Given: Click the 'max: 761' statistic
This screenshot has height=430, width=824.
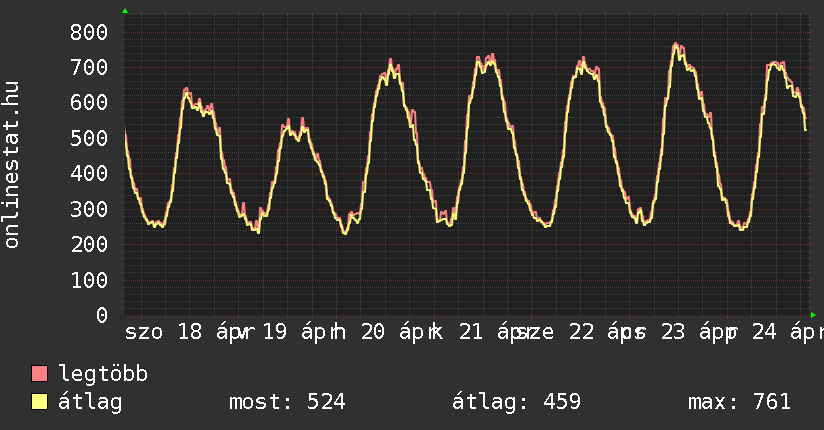Looking at the screenshot, I should click(x=739, y=402).
